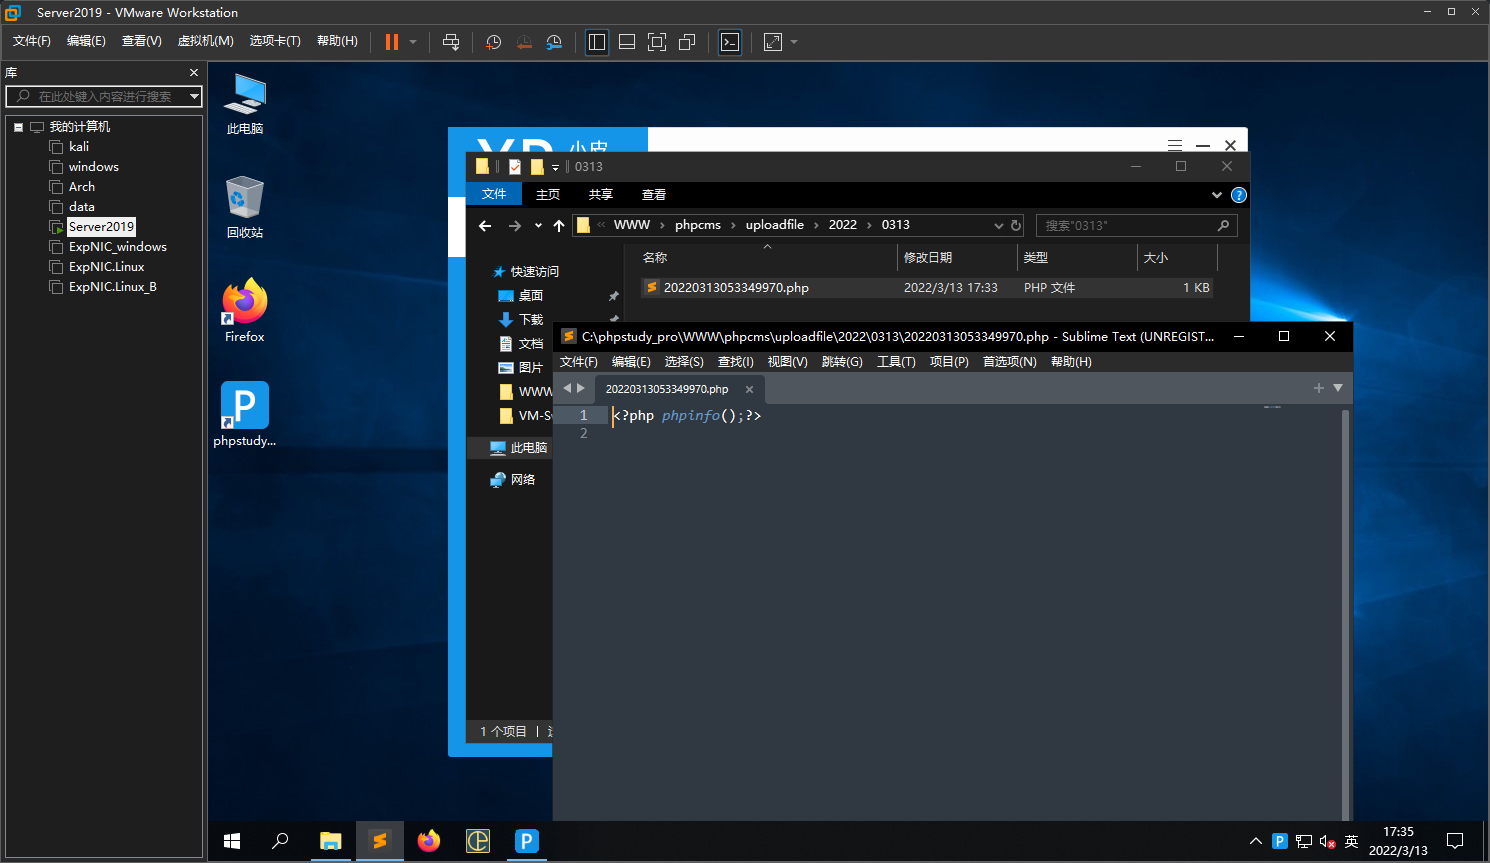The image size is (1490, 863).
Task: Take a snapshot of the virtual machine
Action: pos(493,42)
